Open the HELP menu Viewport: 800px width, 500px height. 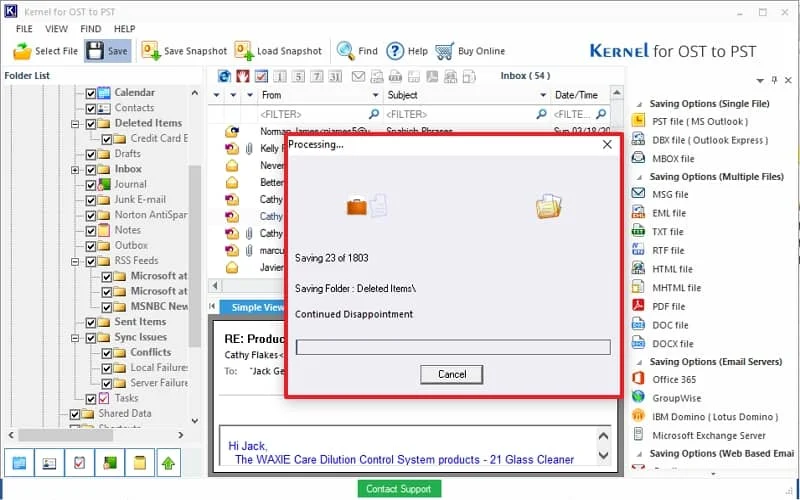tap(124, 29)
